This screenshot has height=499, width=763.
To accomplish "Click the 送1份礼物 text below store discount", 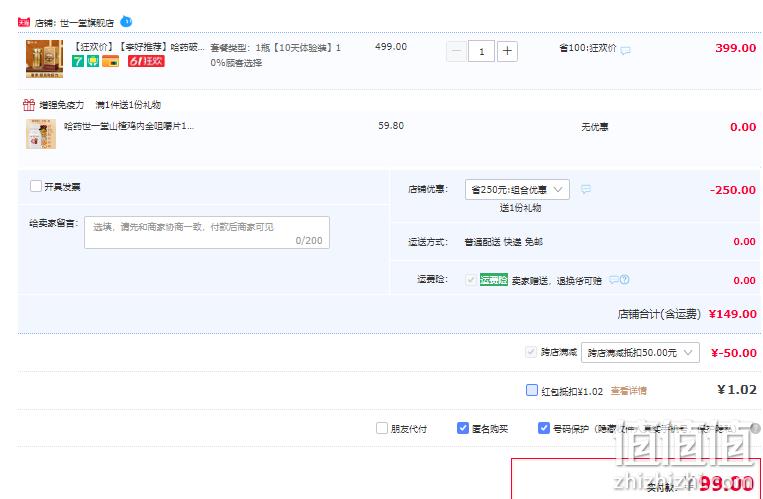I will coord(520,208).
